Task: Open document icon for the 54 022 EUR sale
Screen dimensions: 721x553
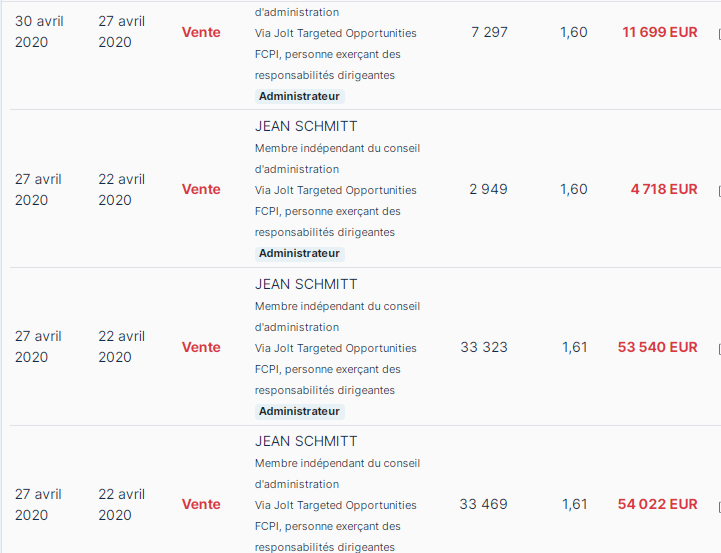Action: [x=719, y=507]
